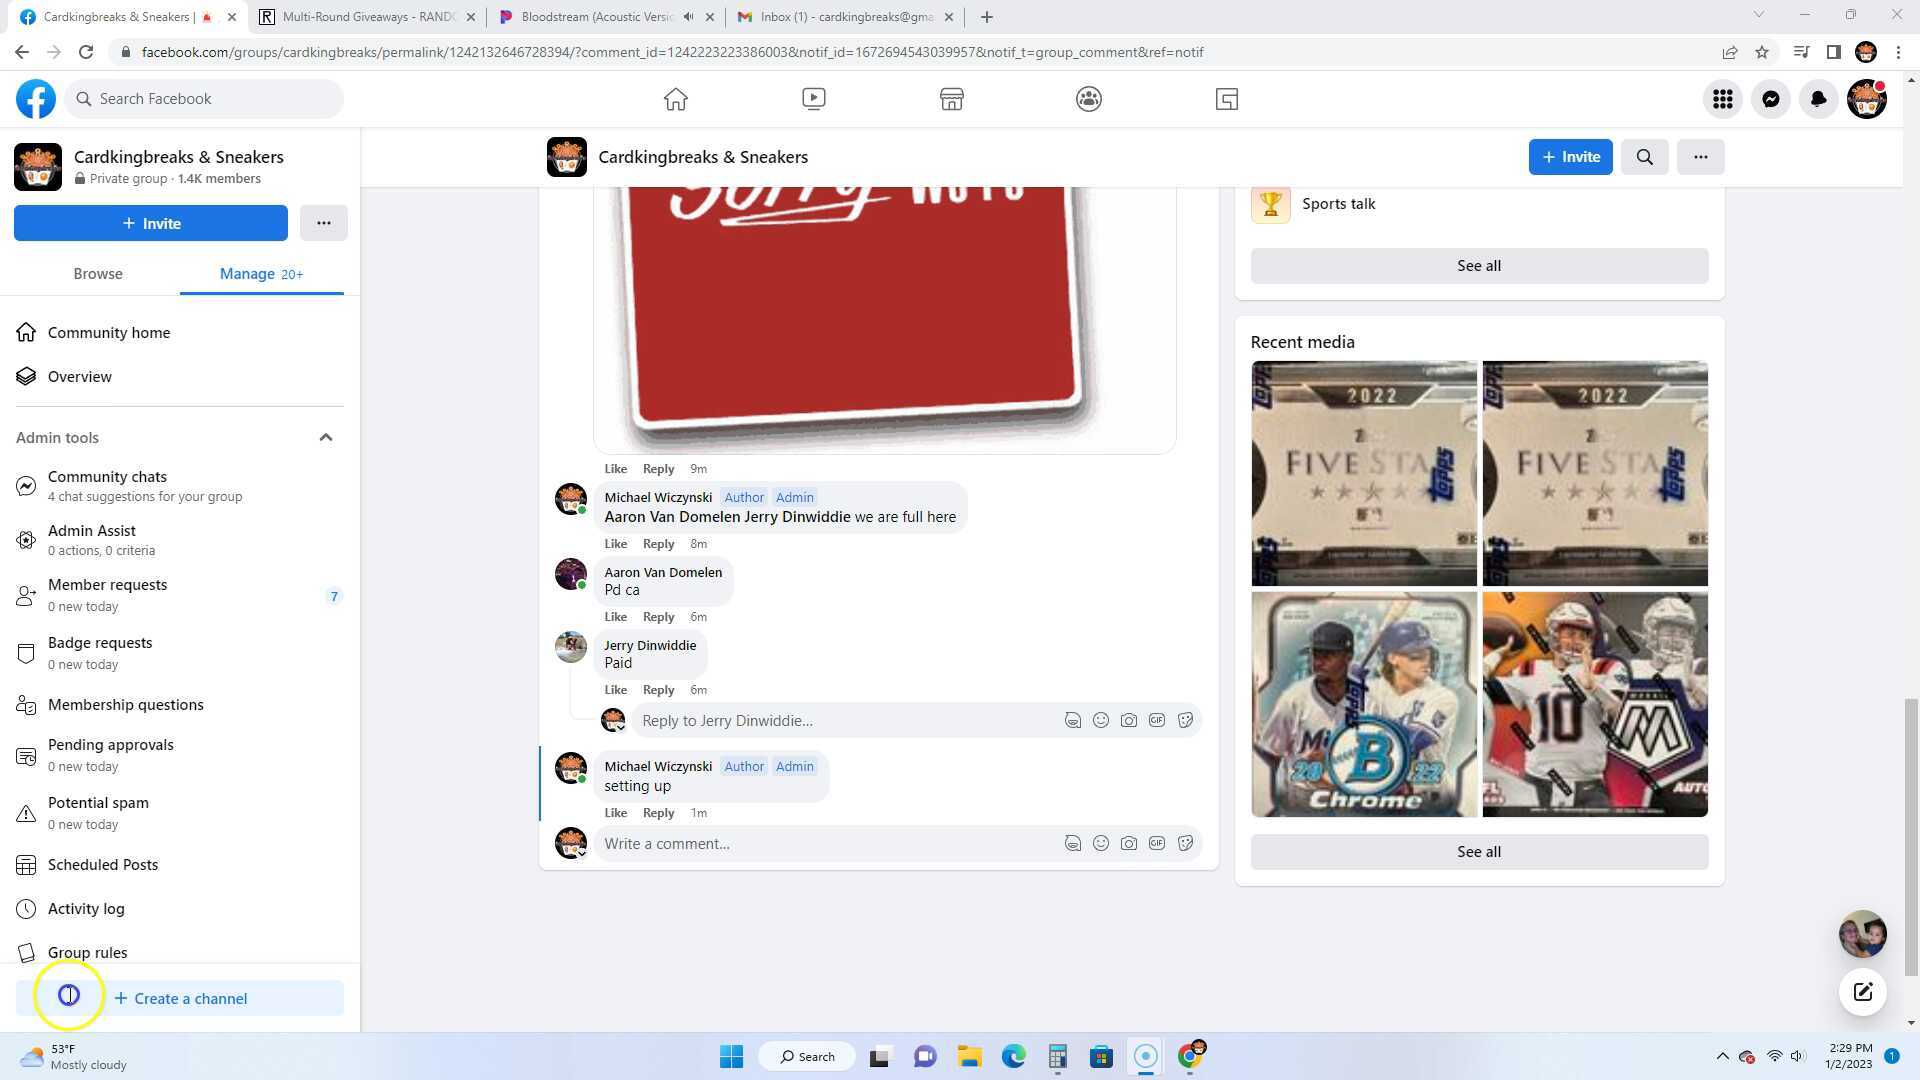1920x1080 pixels.
Task: Attach photo icon in Write a comment box
Action: 1128,843
